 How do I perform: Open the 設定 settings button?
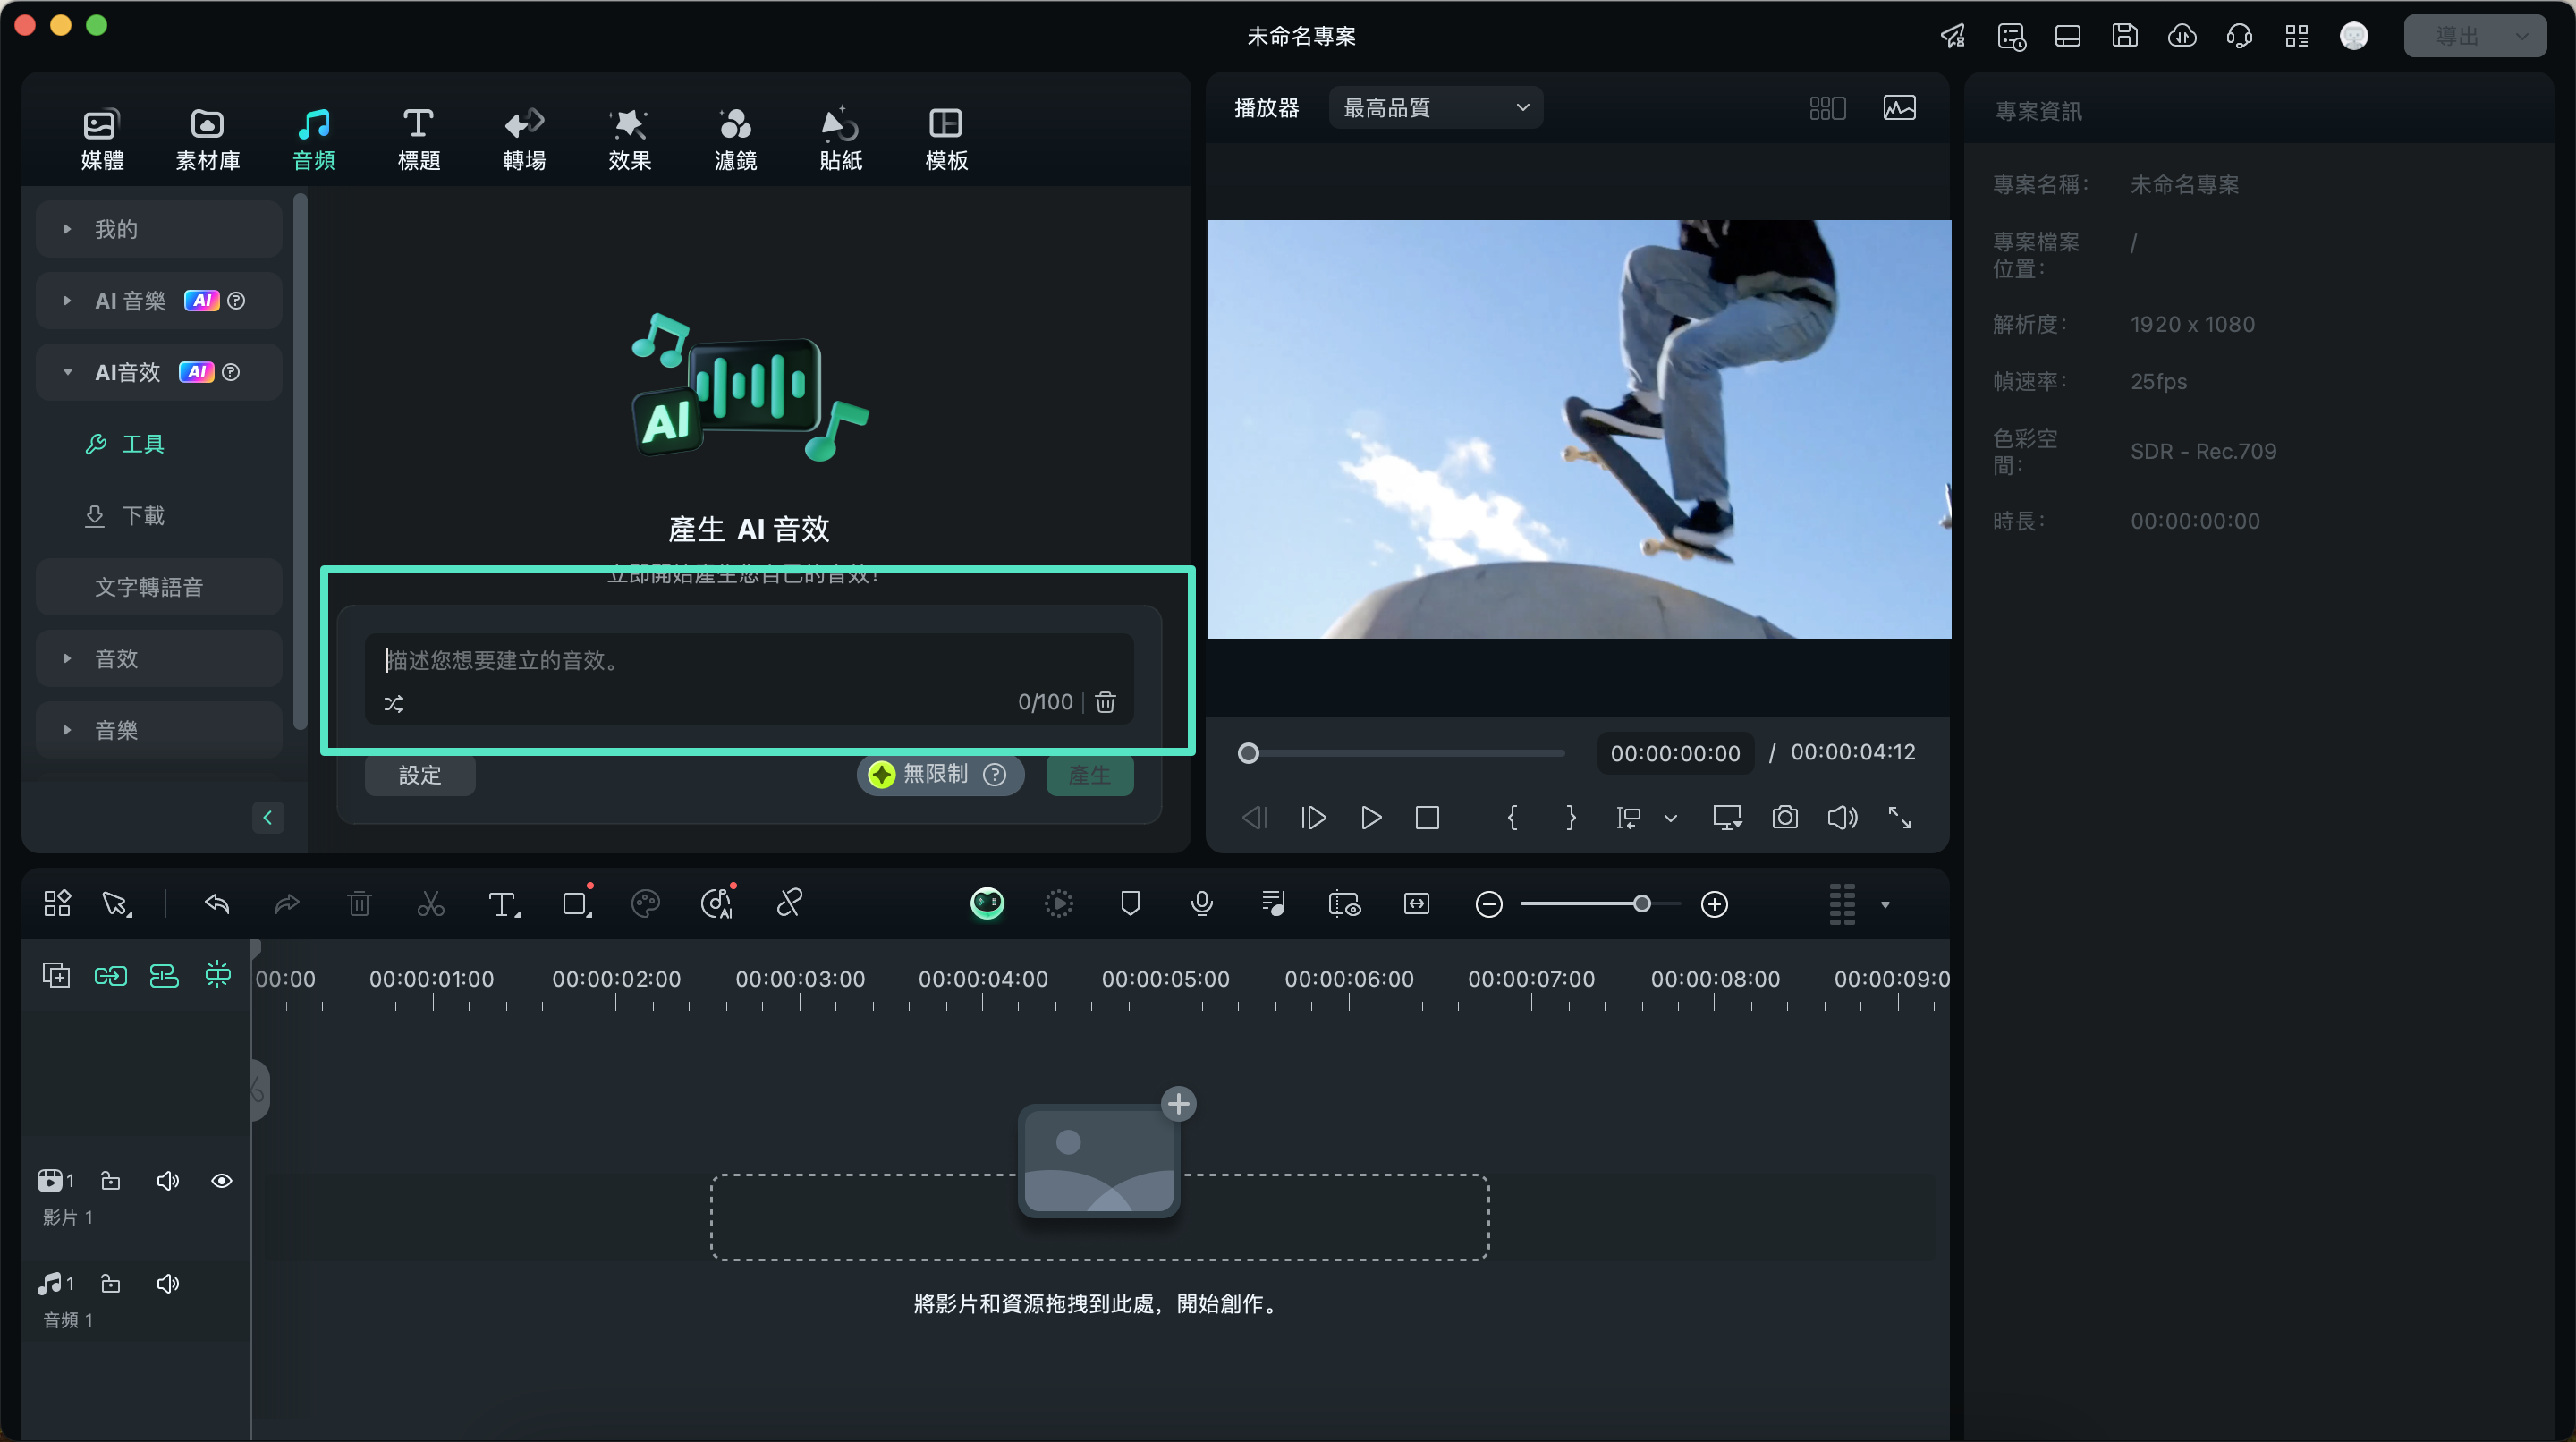pyautogui.click(x=420, y=775)
